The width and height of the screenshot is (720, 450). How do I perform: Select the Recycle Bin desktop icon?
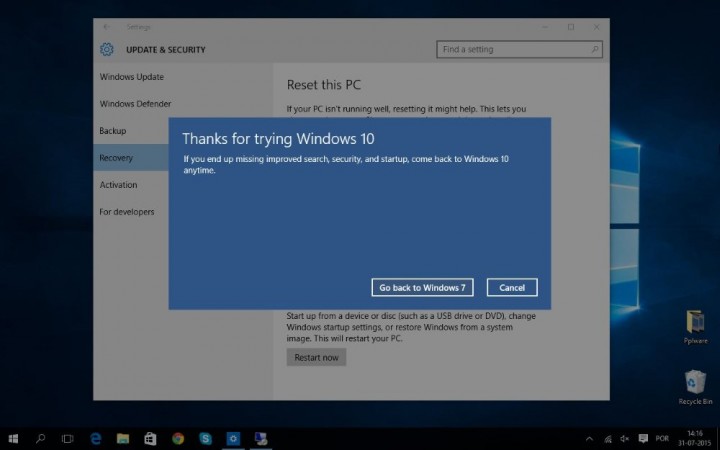point(695,388)
